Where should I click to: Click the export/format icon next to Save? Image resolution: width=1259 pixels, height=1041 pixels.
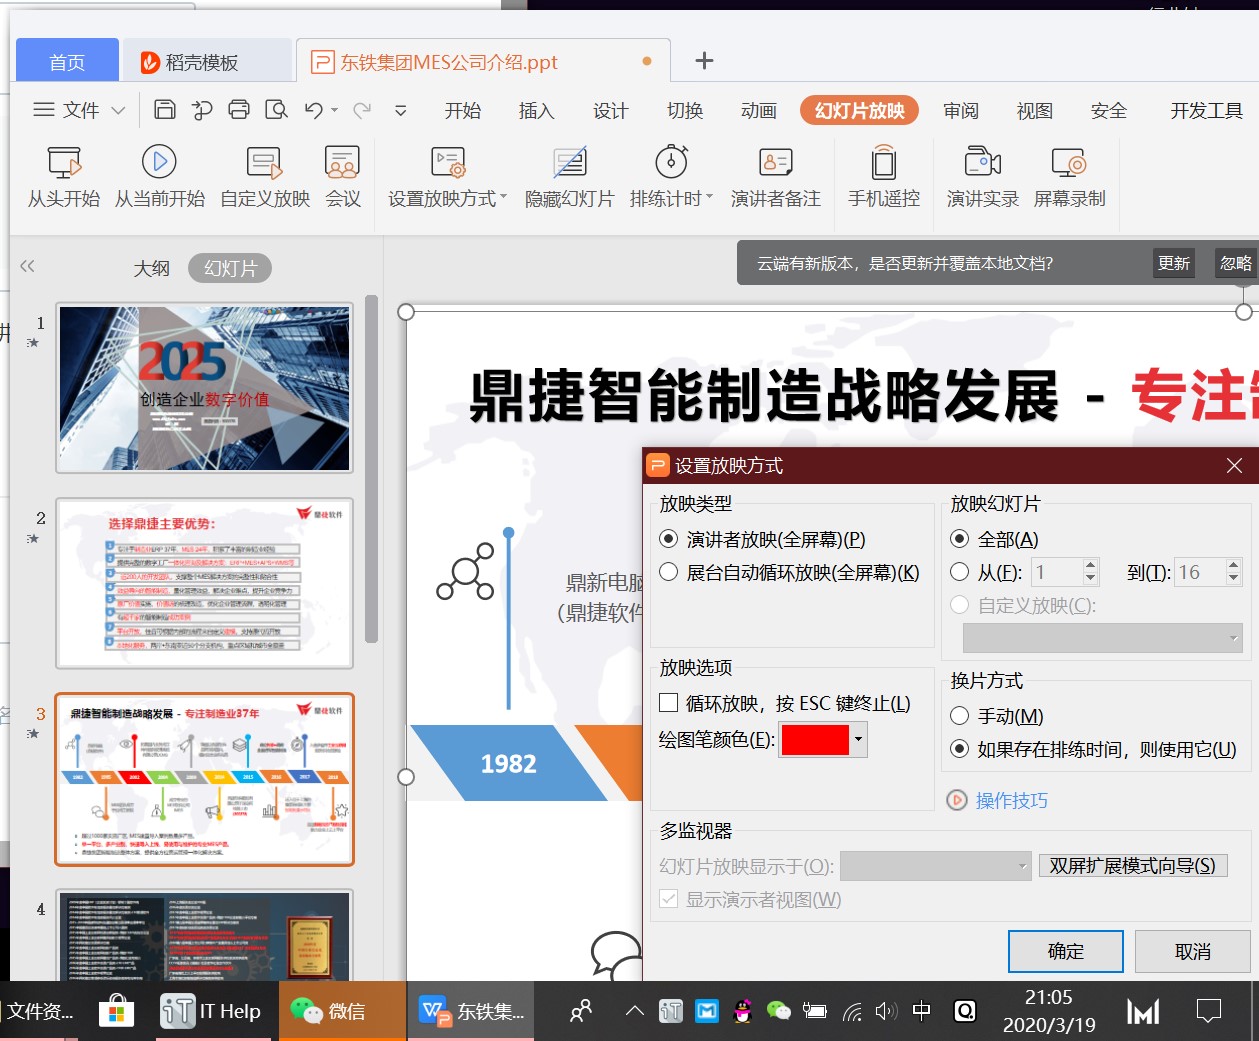[202, 110]
